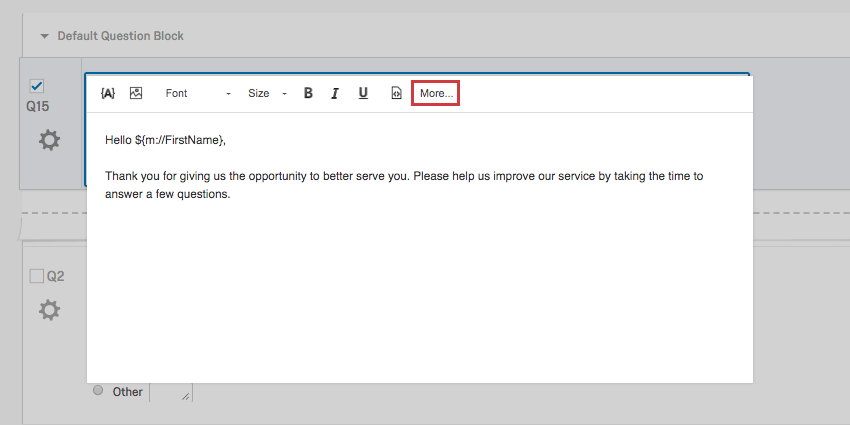Viewport: 850px width, 425px height.
Task: Toggle bold formatting
Action: tap(308, 93)
